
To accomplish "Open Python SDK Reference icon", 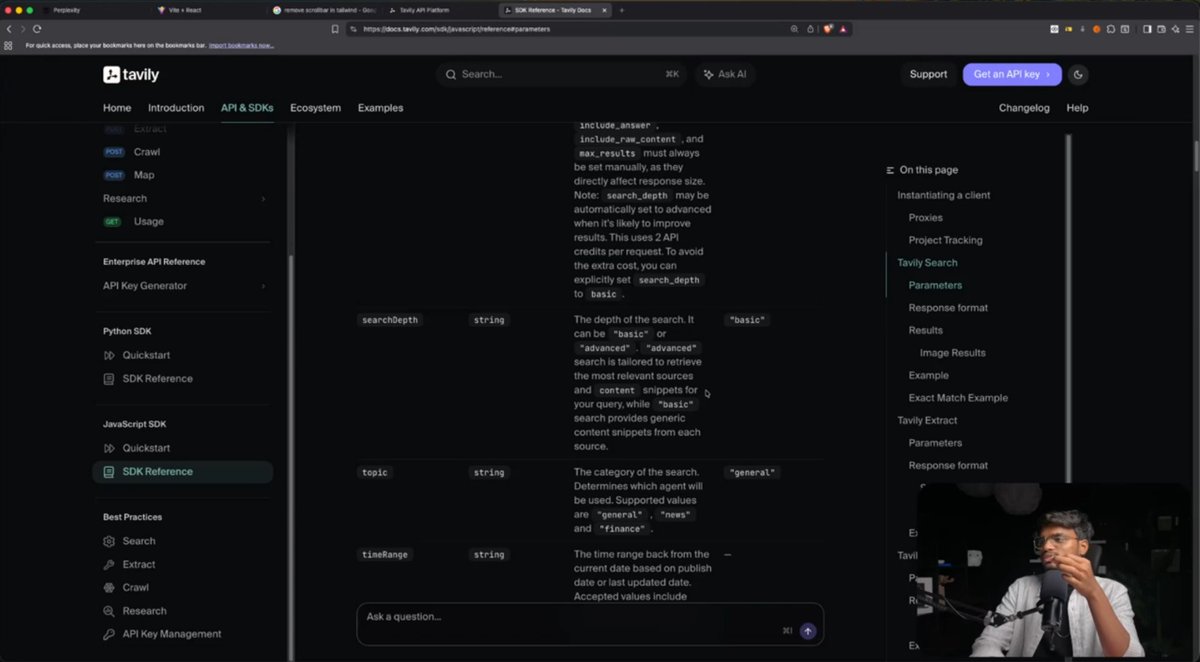I will point(109,379).
